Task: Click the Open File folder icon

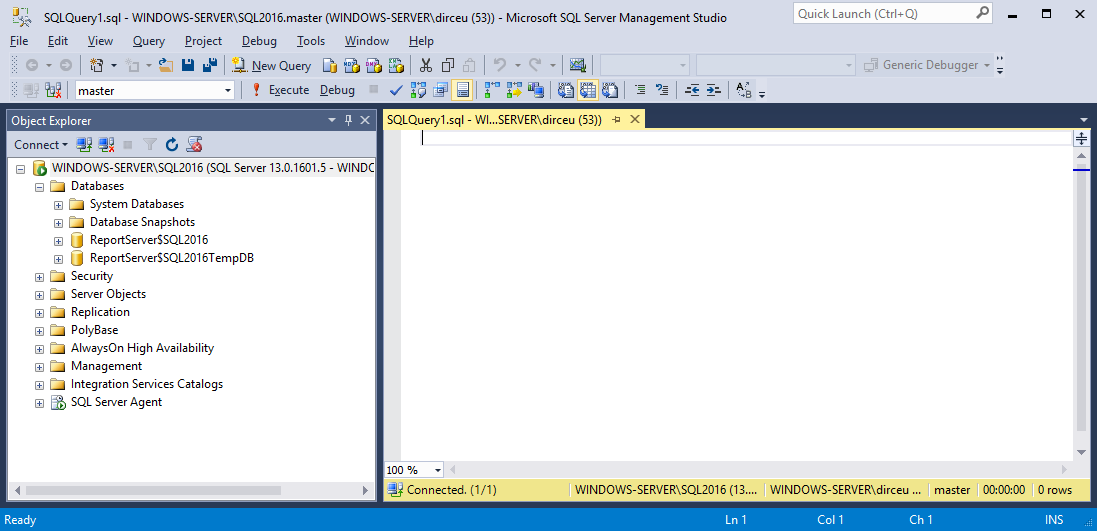Action: coord(166,65)
